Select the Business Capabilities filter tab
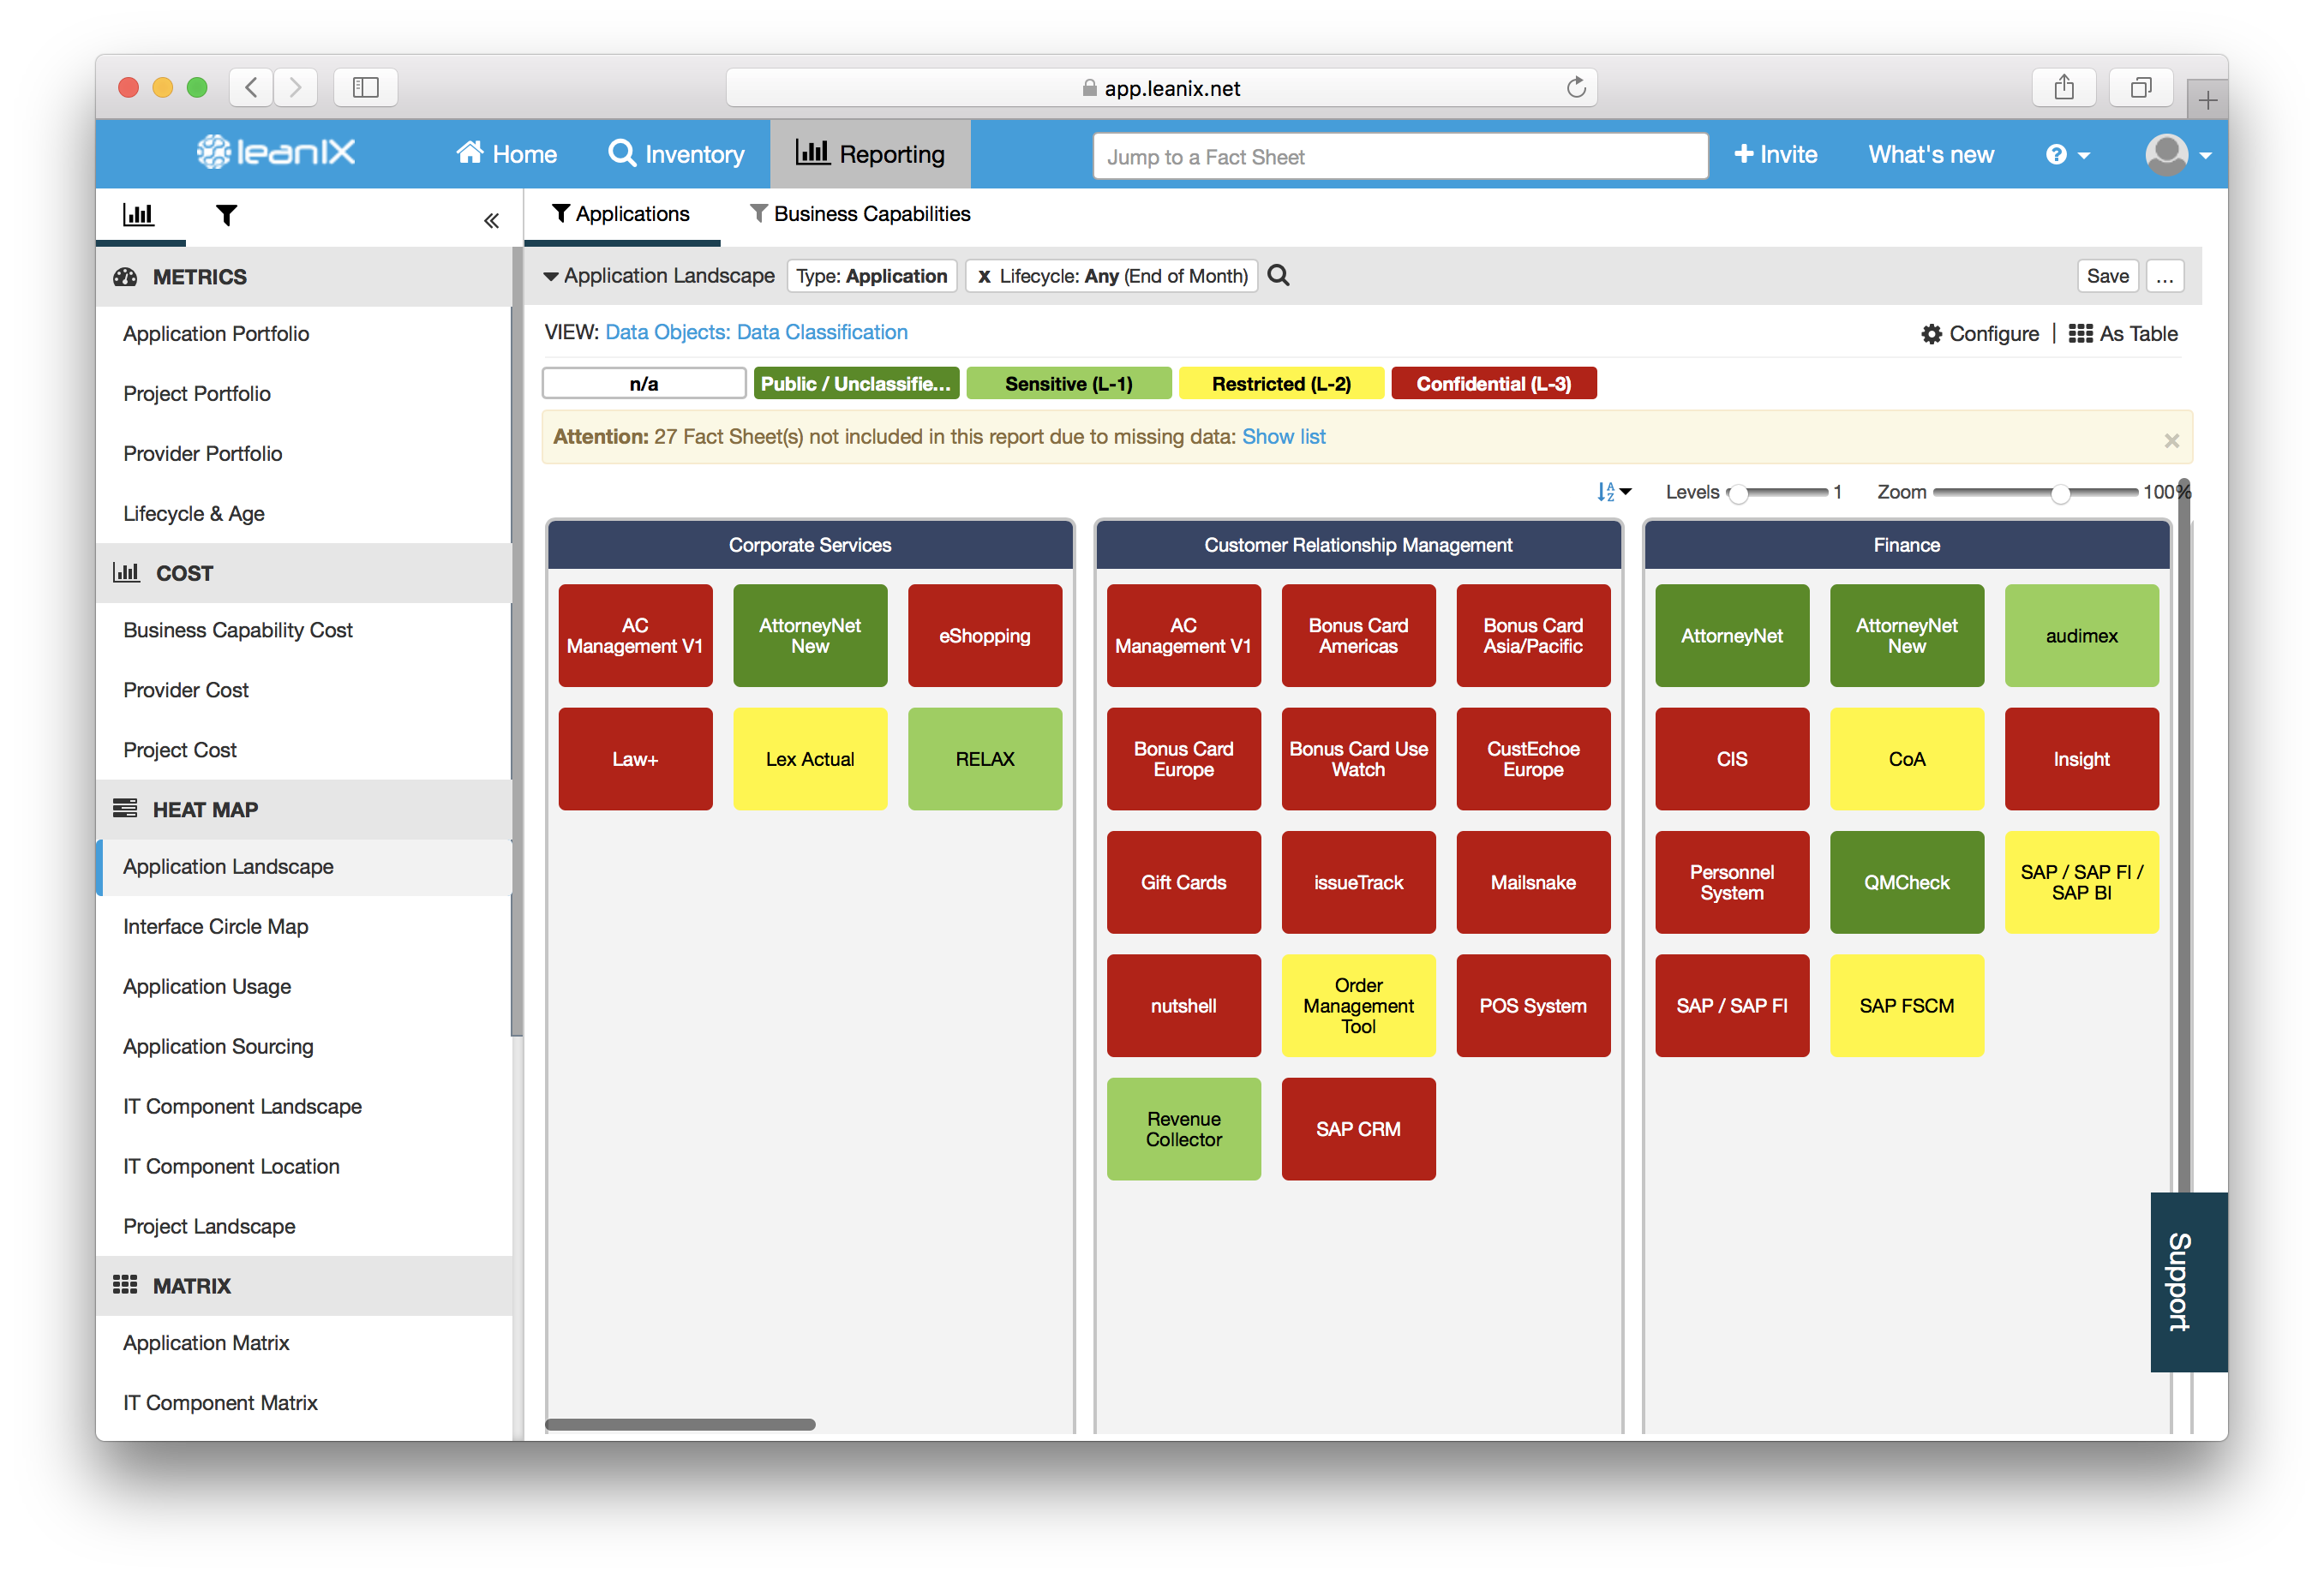 point(860,214)
